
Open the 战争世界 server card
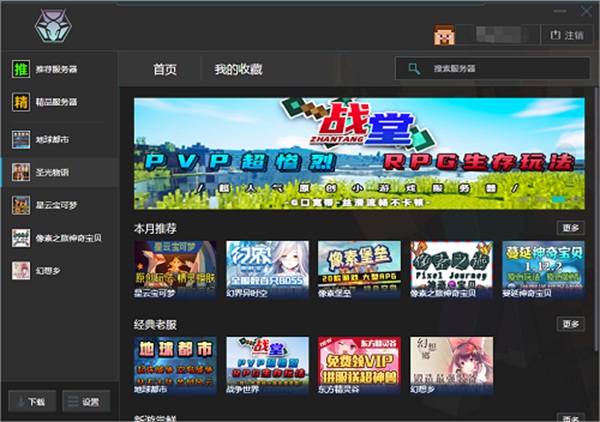tap(267, 366)
